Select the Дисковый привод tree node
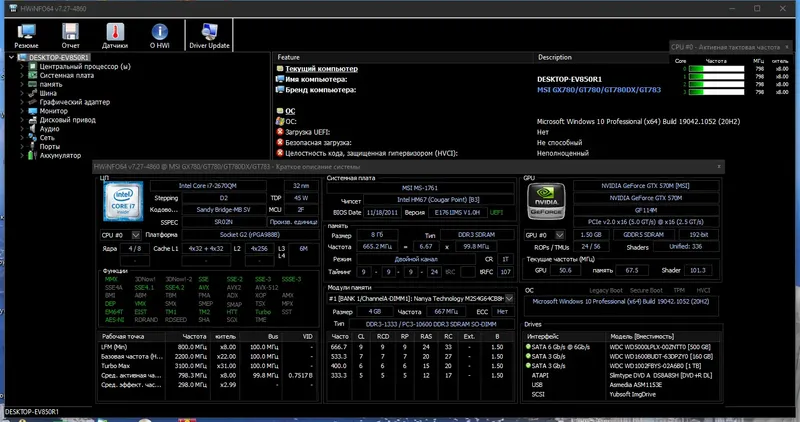Image resolution: width=800 pixels, height=422 pixels. click(67, 120)
